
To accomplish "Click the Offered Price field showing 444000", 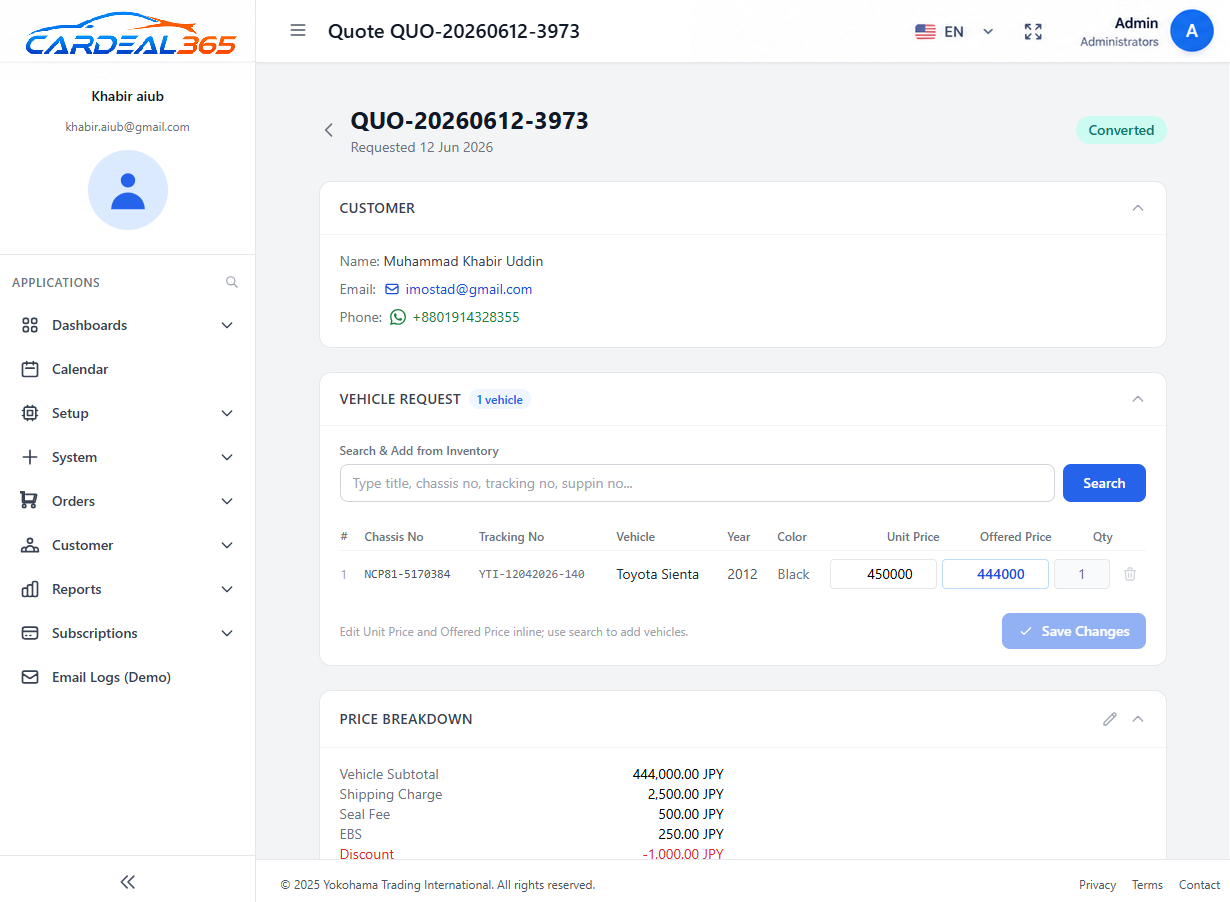I will (x=995, y=574).
